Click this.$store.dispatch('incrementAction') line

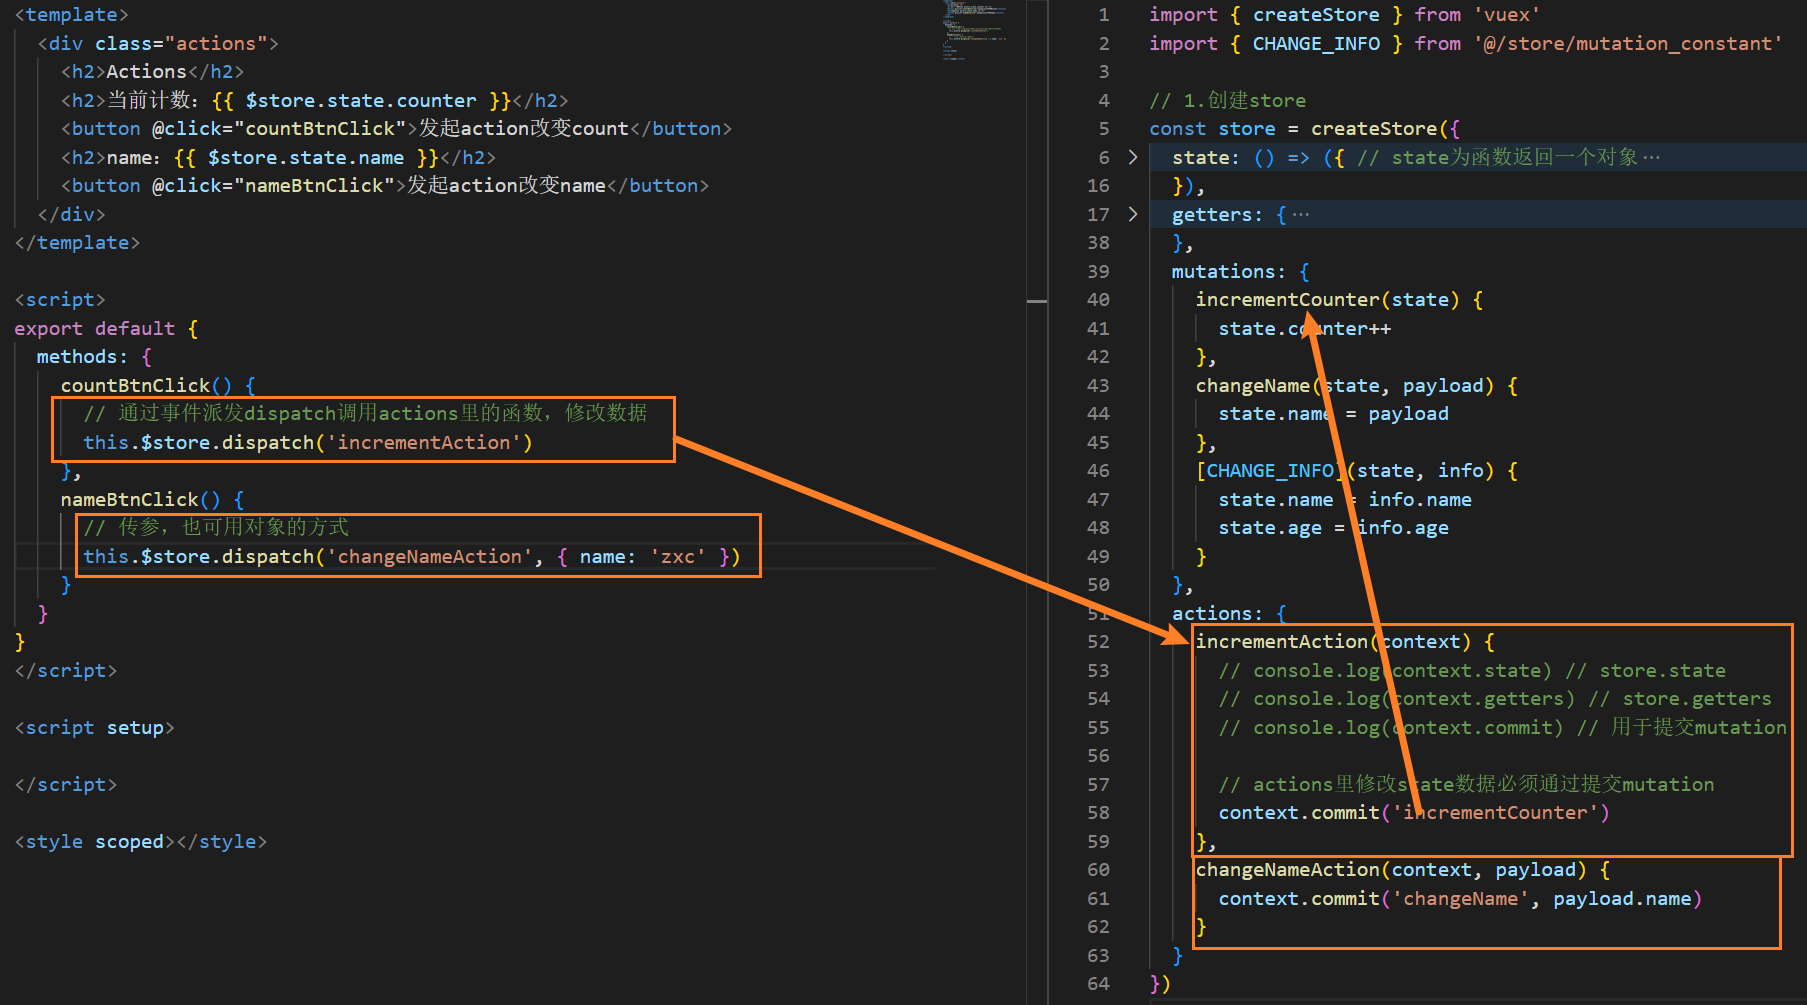pyautogui.click(x=308, y=443)
